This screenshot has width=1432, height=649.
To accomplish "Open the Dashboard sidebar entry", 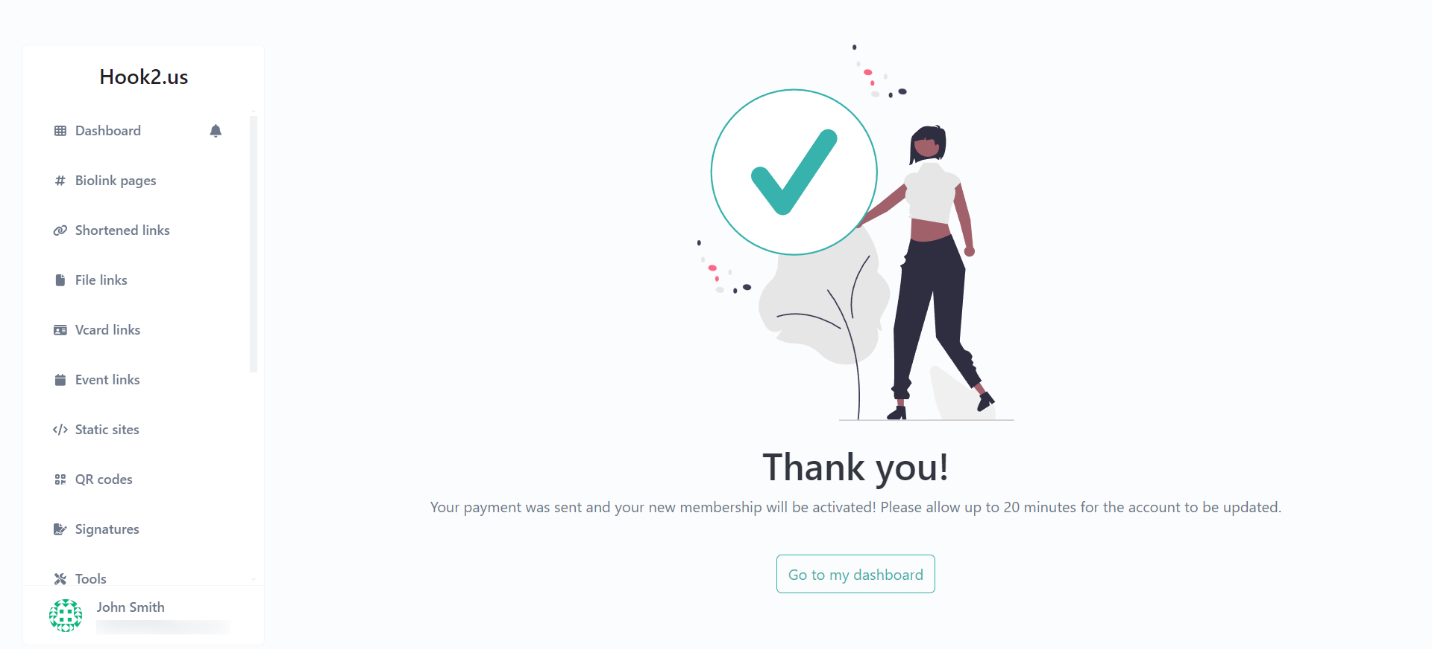I will coord(107,130).
